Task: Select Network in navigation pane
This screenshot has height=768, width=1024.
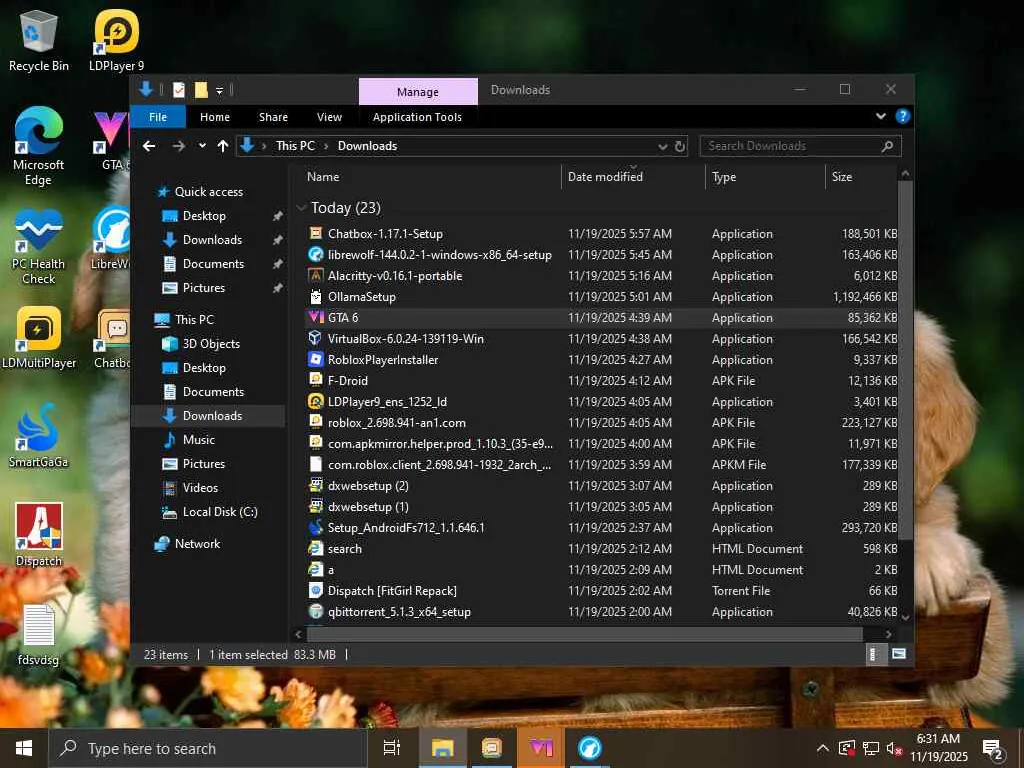Action: coord(197,543)
